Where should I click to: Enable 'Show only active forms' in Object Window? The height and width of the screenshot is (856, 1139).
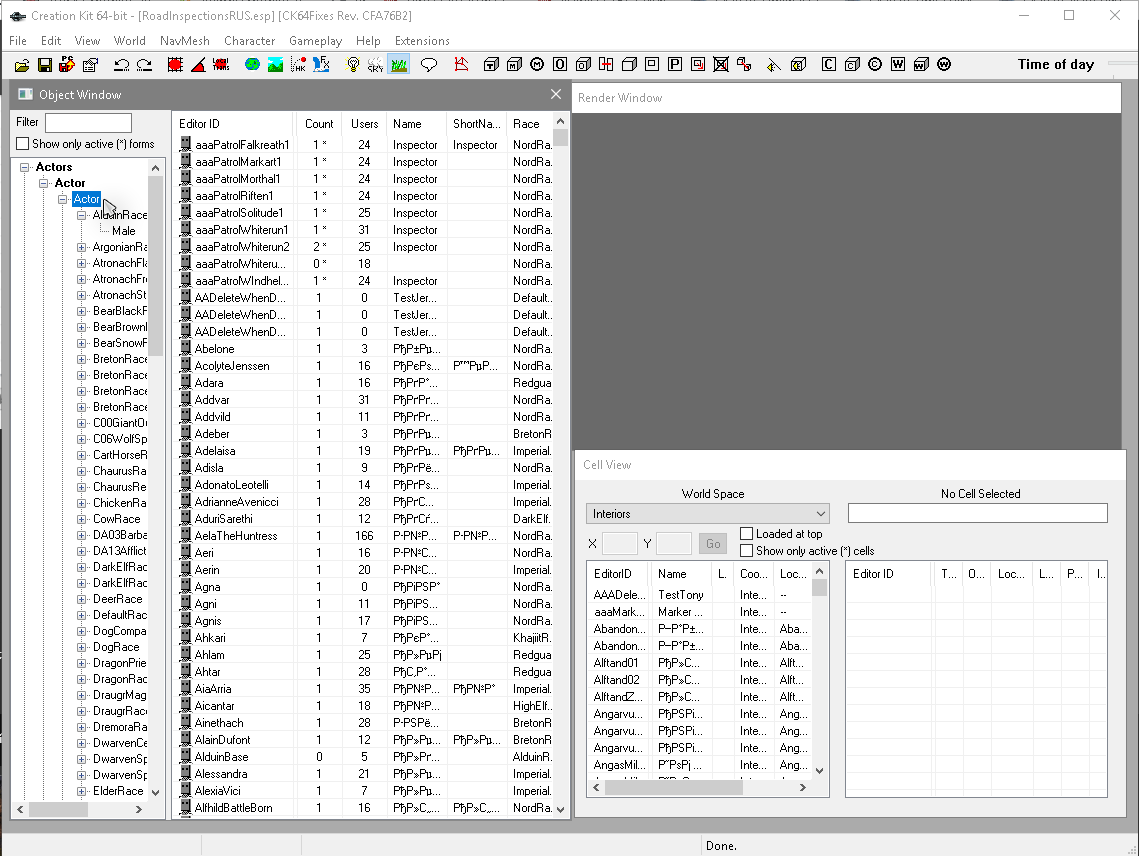point(23,144)
